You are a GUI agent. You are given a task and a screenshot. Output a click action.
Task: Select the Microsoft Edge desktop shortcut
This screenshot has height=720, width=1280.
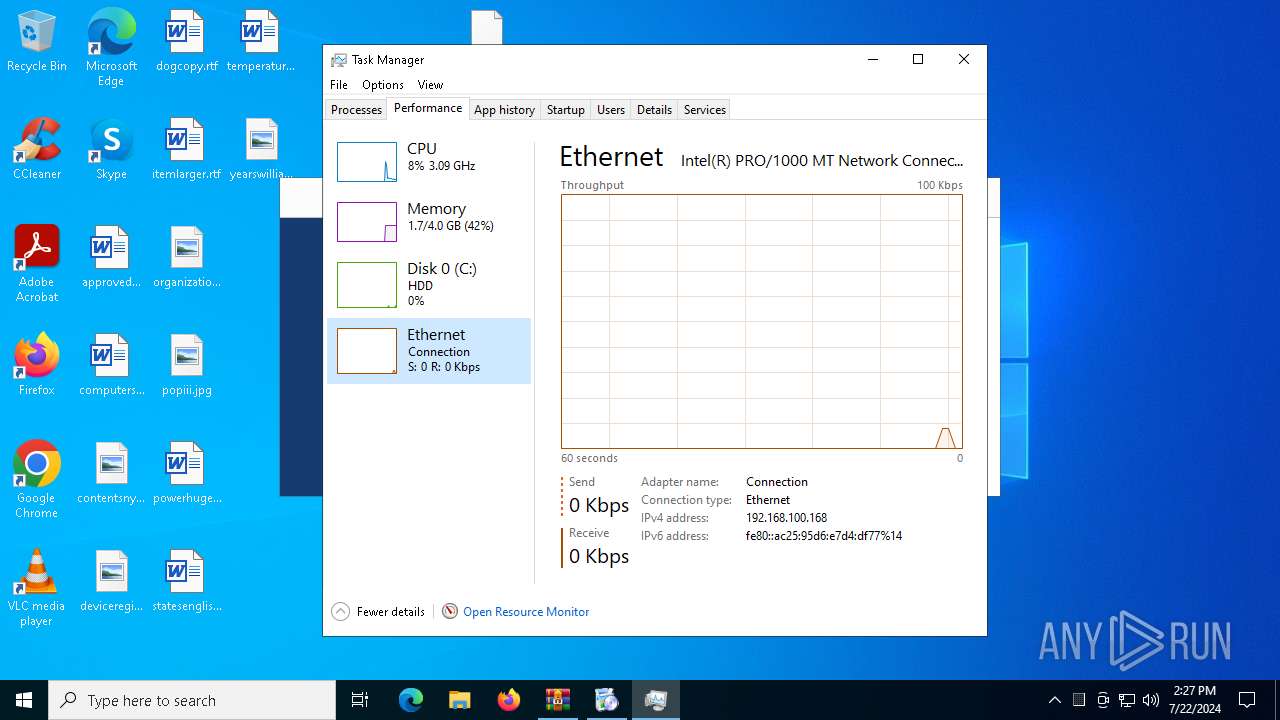111,47
